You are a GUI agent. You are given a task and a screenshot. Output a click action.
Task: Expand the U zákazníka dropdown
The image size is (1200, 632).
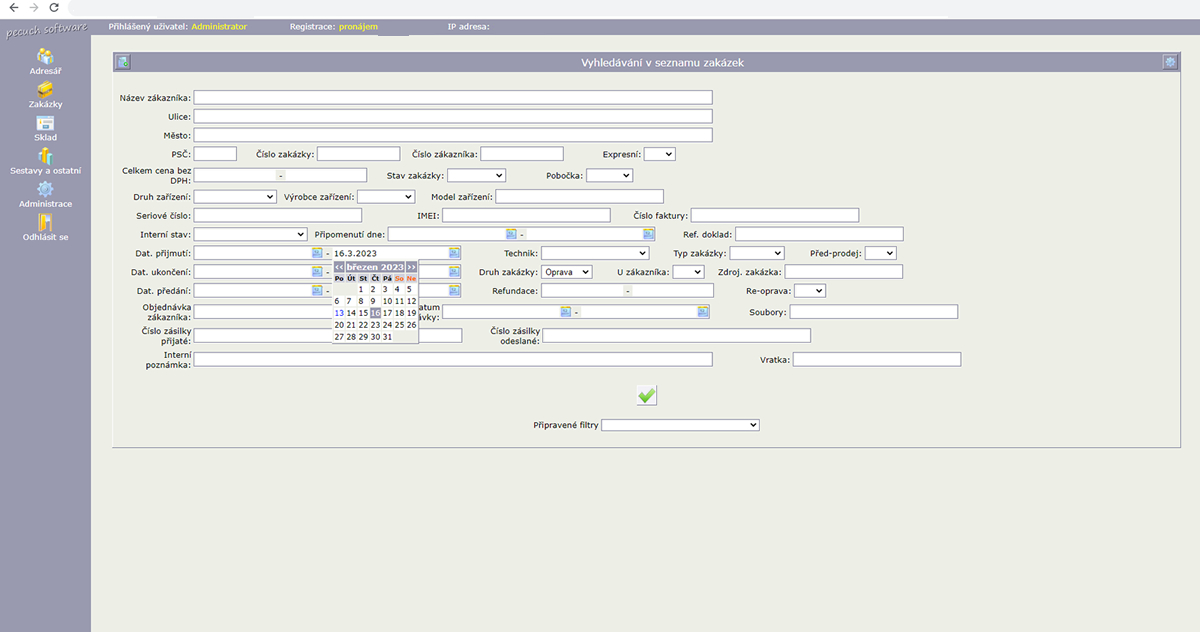(x=688, y=272)
